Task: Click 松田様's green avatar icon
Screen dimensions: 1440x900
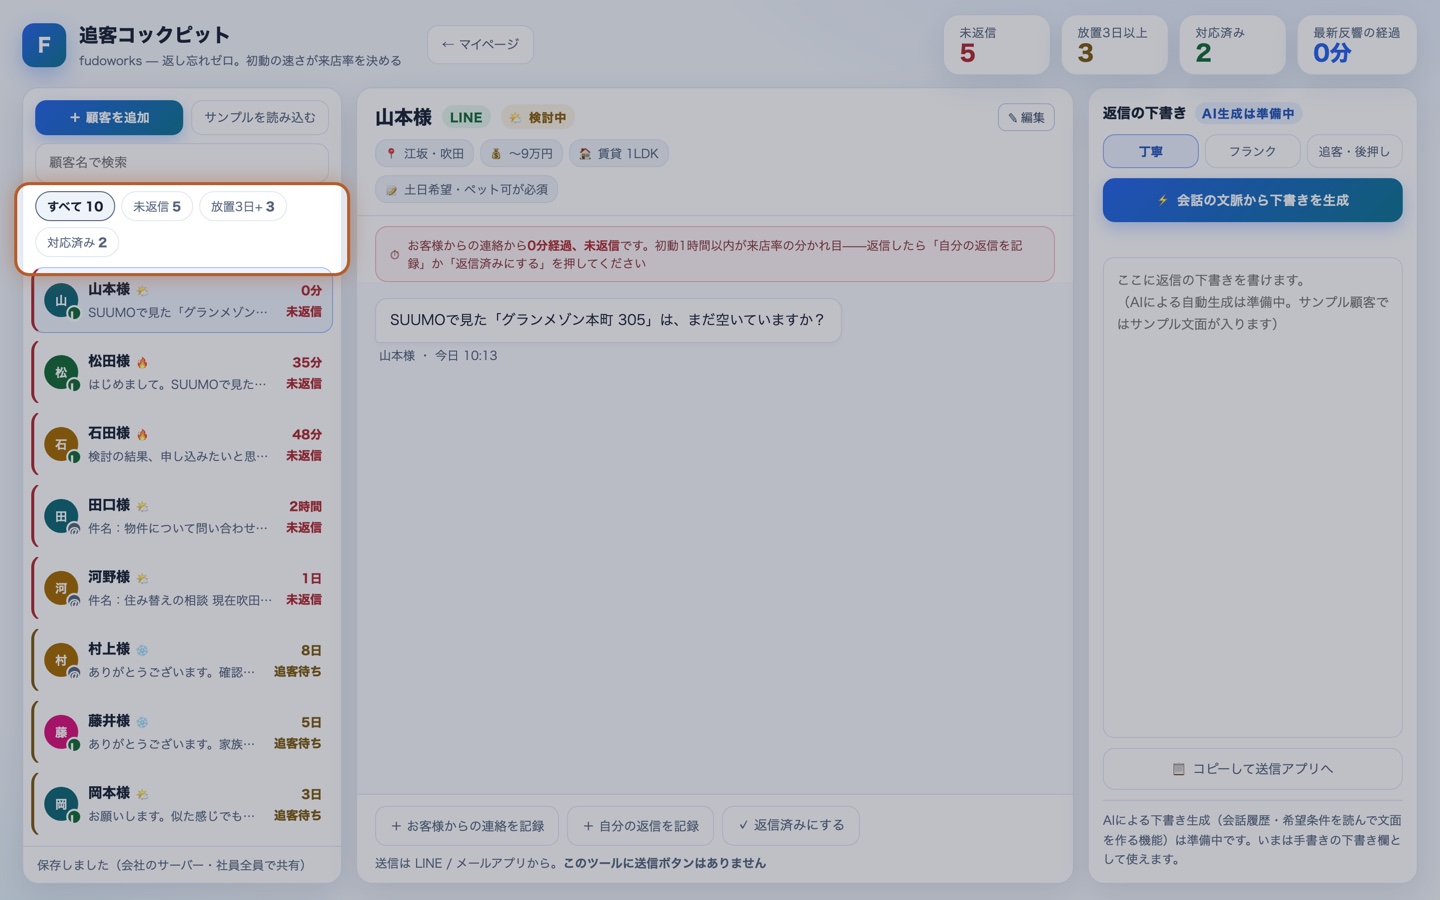Action: pyautogui.click(x=61, y=372)
